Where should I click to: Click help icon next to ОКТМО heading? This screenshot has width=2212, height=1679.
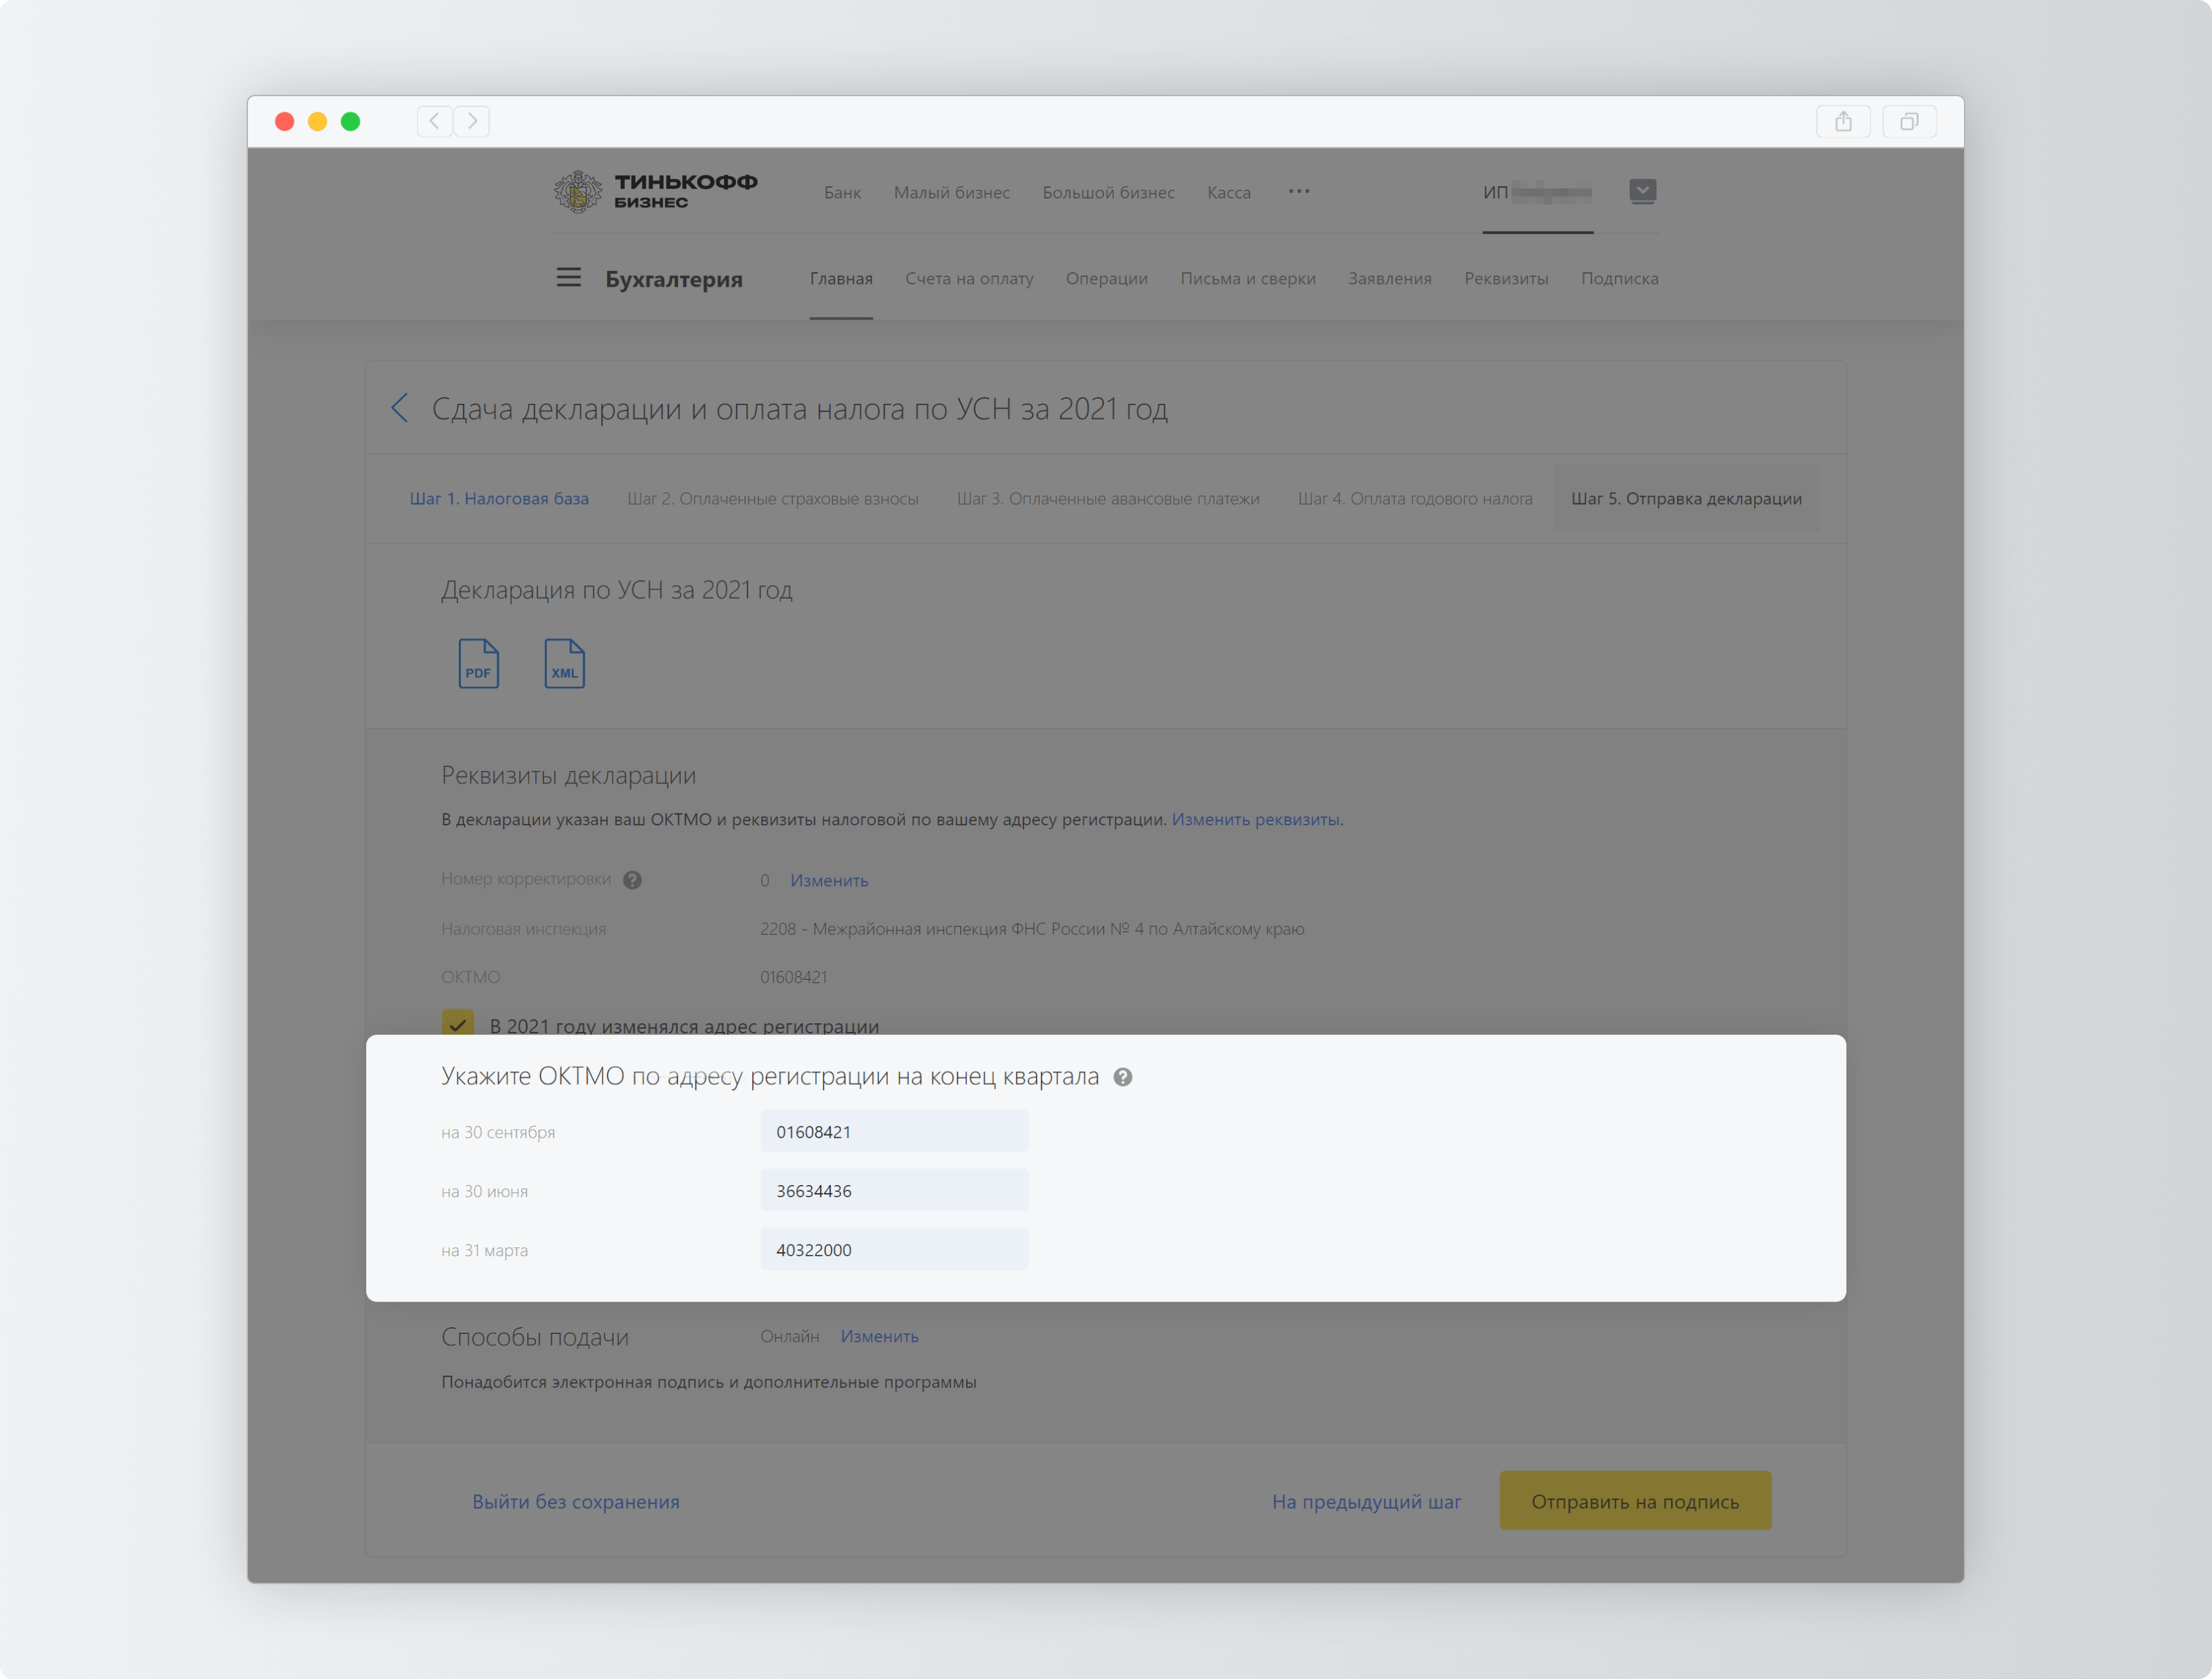pos(1123,1077)
